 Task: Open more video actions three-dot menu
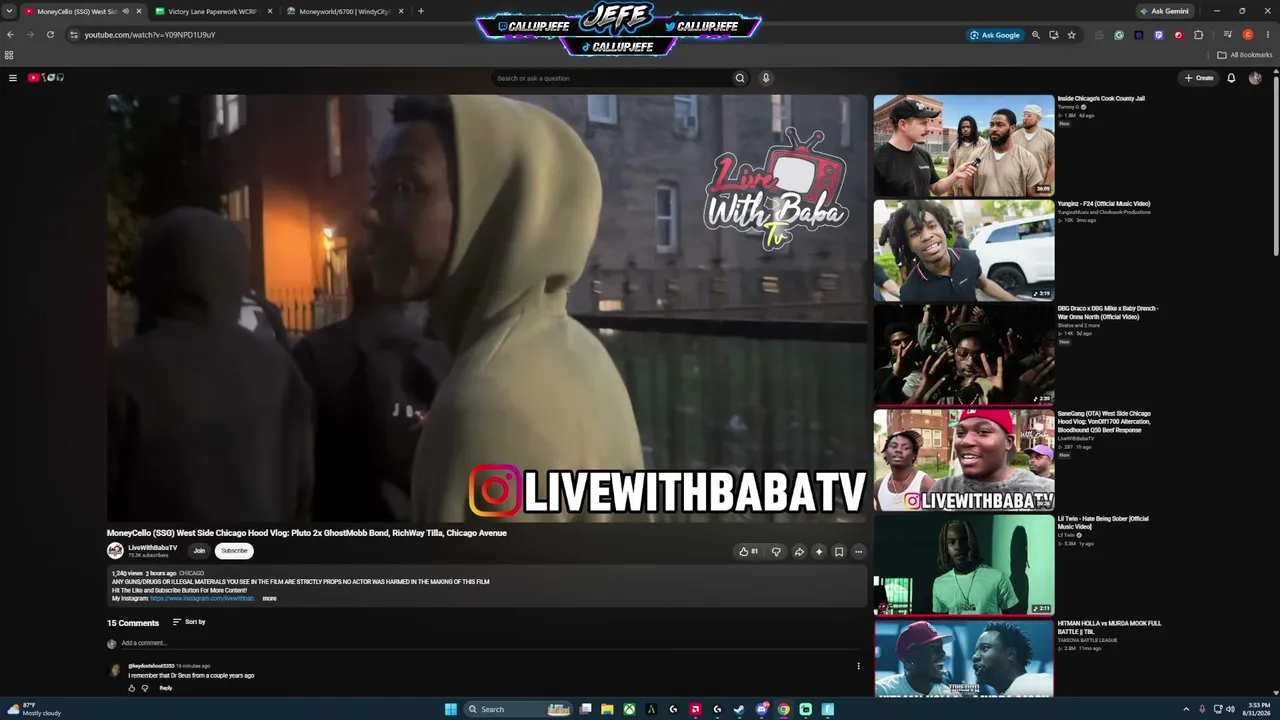click(x=858, y=551)
